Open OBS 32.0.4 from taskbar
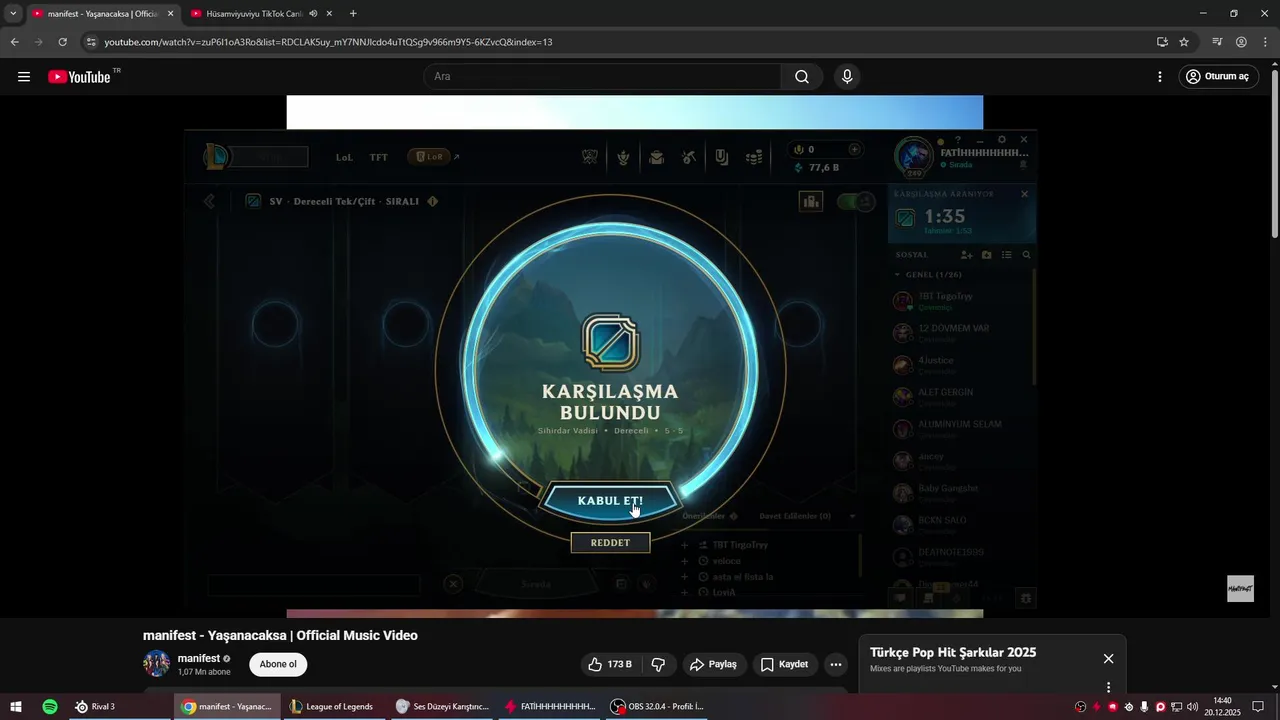 (x=658, y=707)
